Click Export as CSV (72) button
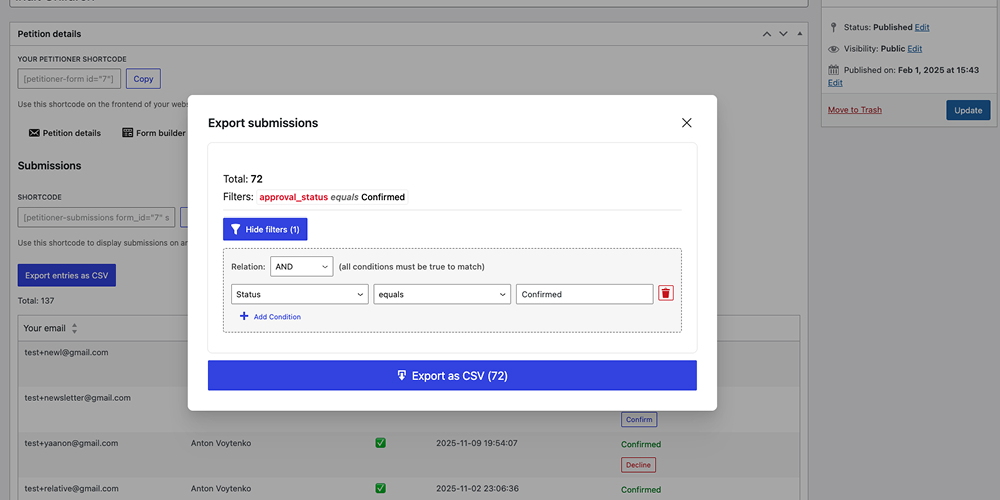This screenshot has height=500, width=1000. [x=452, y=376]
